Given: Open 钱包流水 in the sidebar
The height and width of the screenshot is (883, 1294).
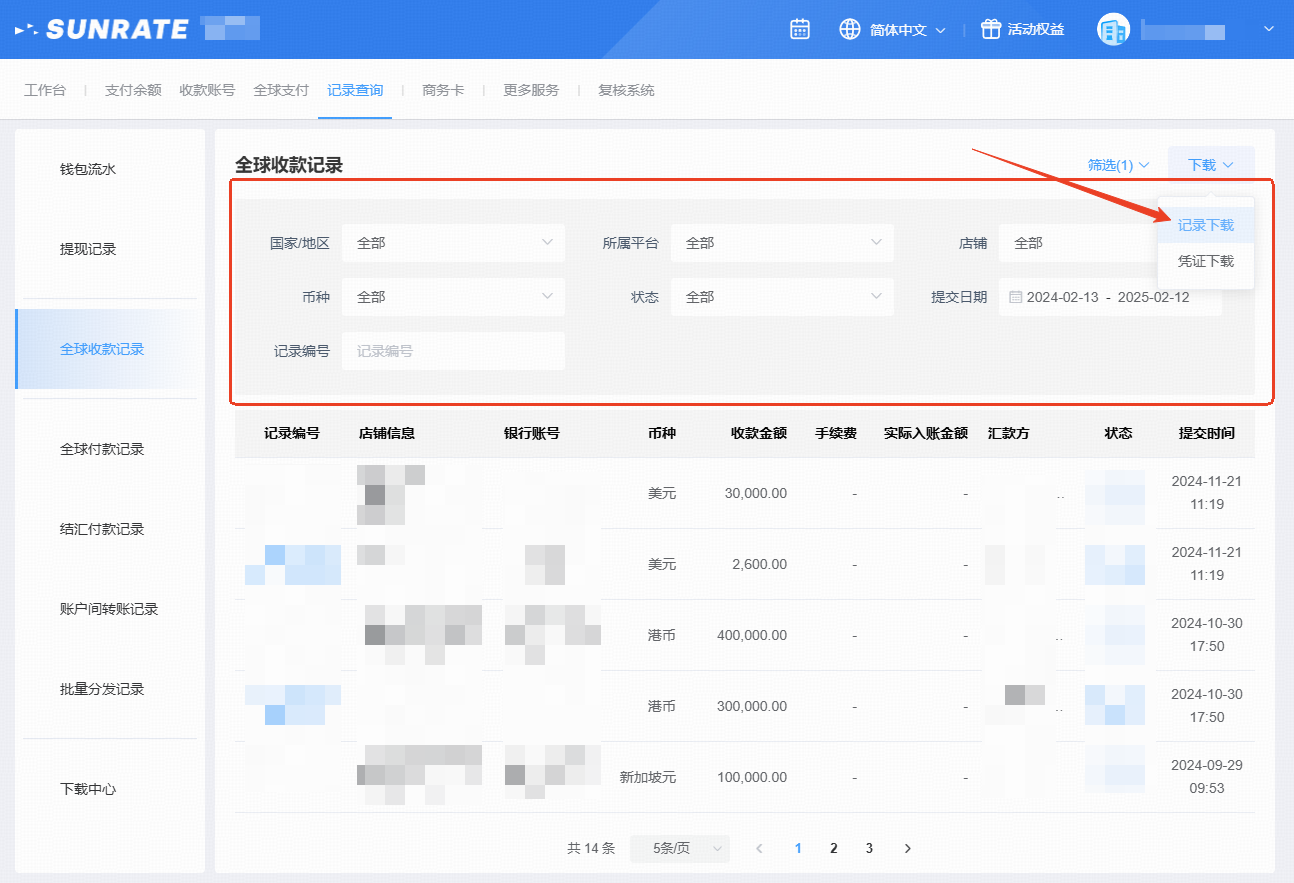Looking at the screenshot, I should [88, 169].
